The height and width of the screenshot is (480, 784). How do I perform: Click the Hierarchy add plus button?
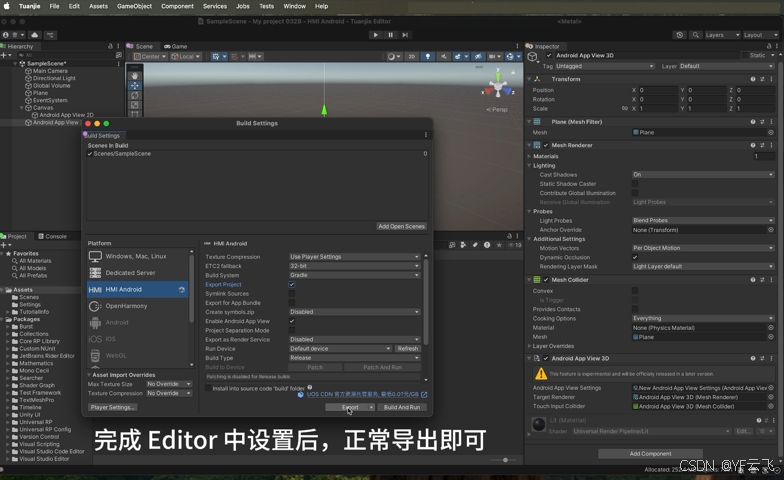pyautogui.click(x=4, y=55)
